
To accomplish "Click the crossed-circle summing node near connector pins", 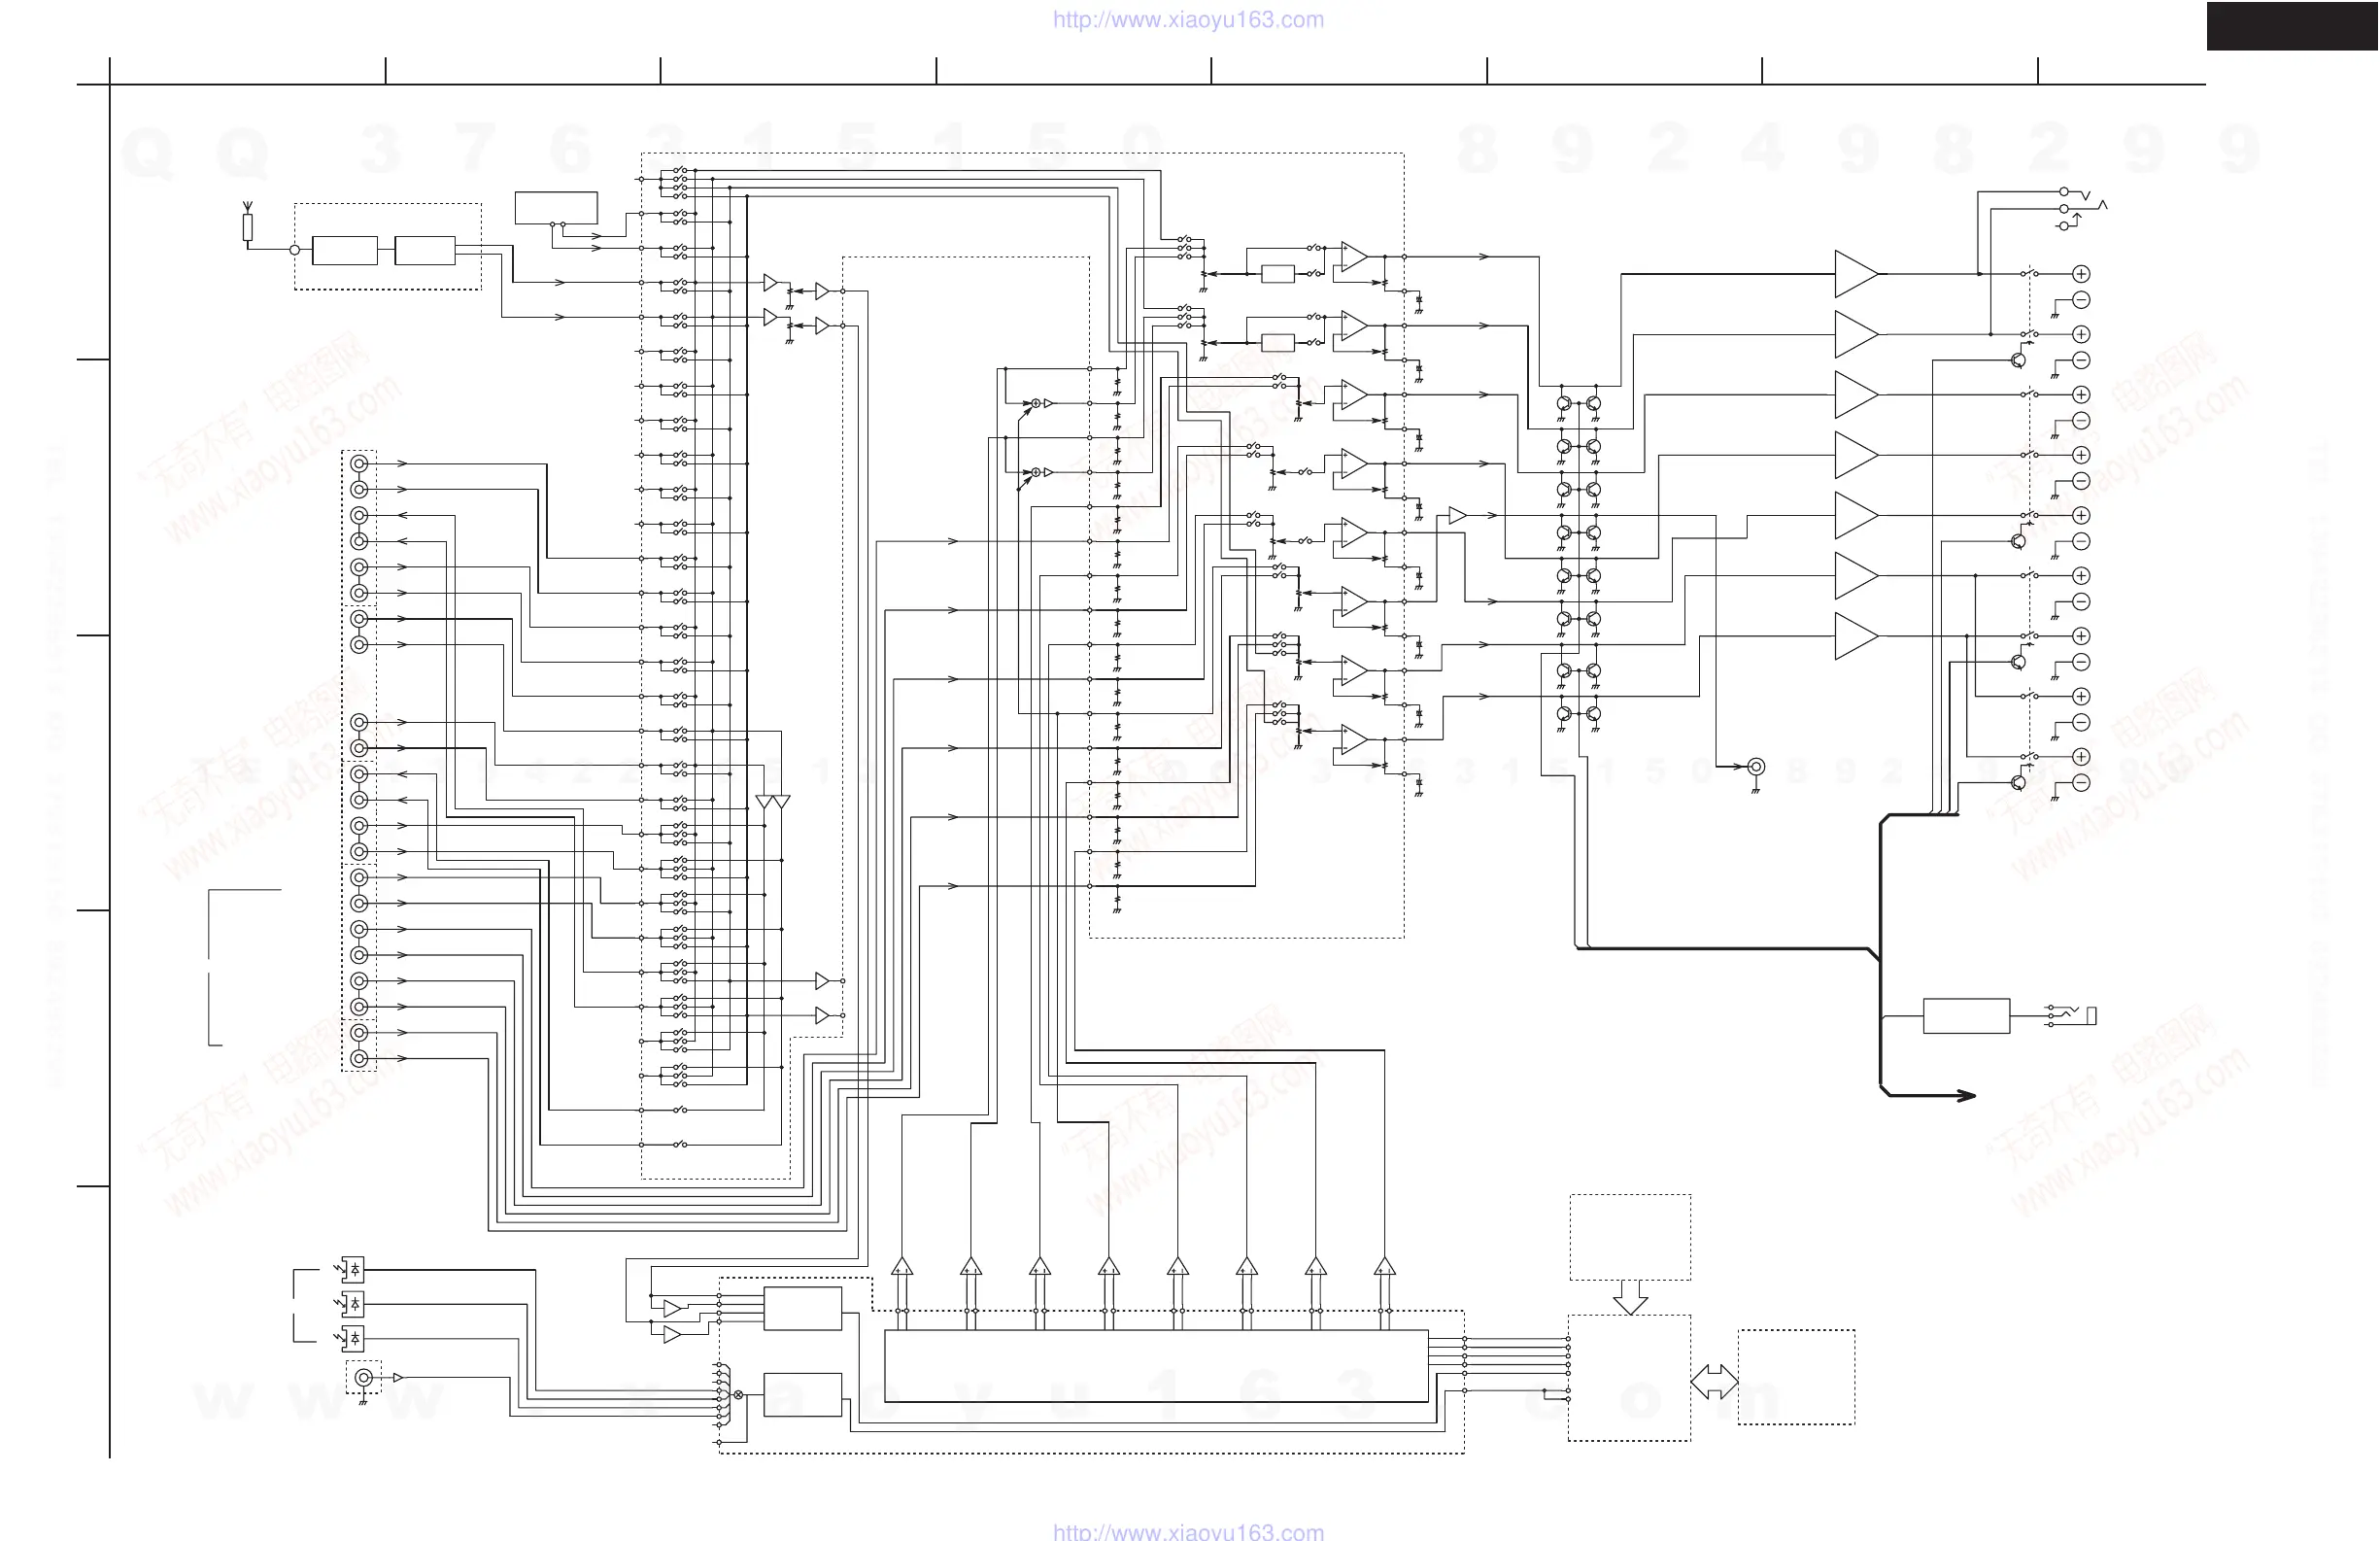I will [739, 1394].
